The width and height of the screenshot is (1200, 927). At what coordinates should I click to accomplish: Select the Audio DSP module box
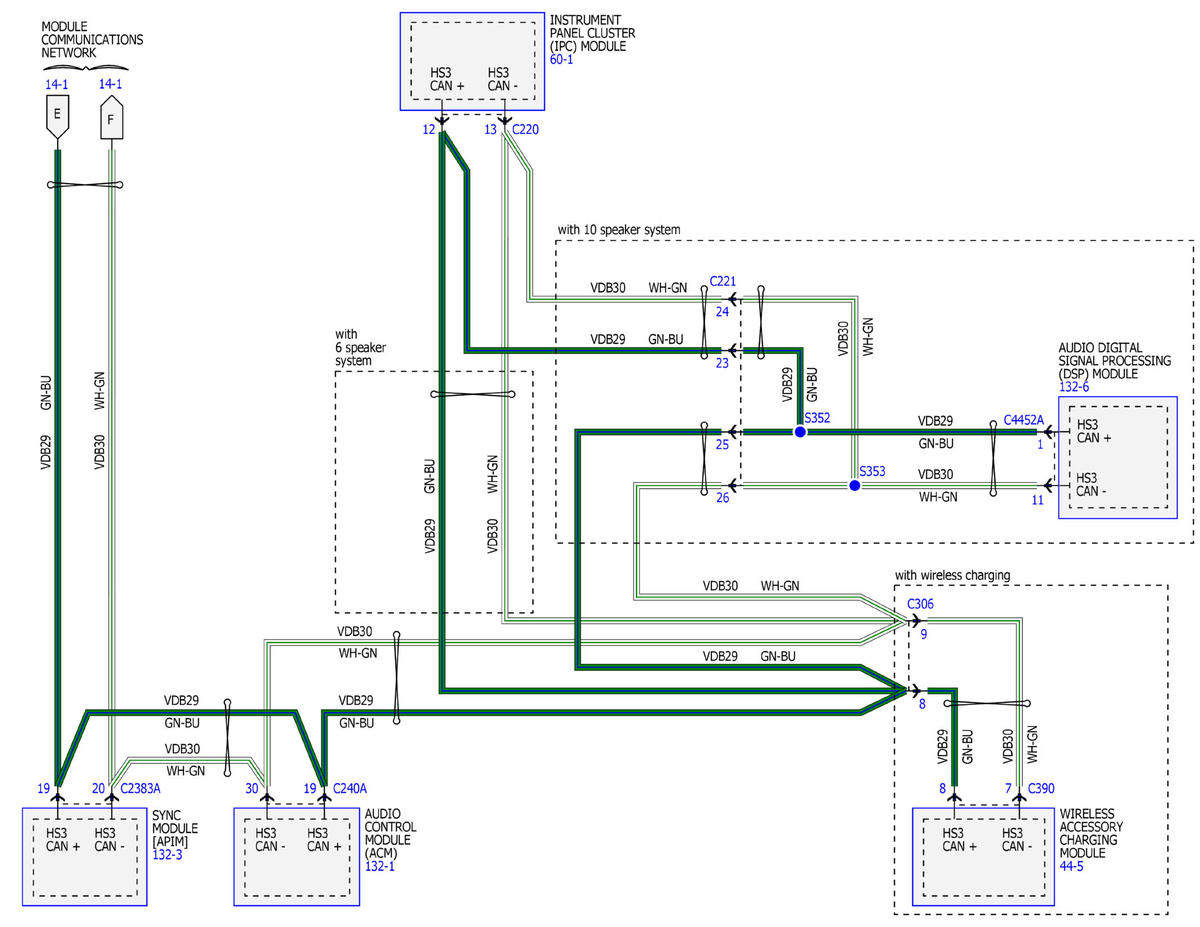pos(1117,457)
